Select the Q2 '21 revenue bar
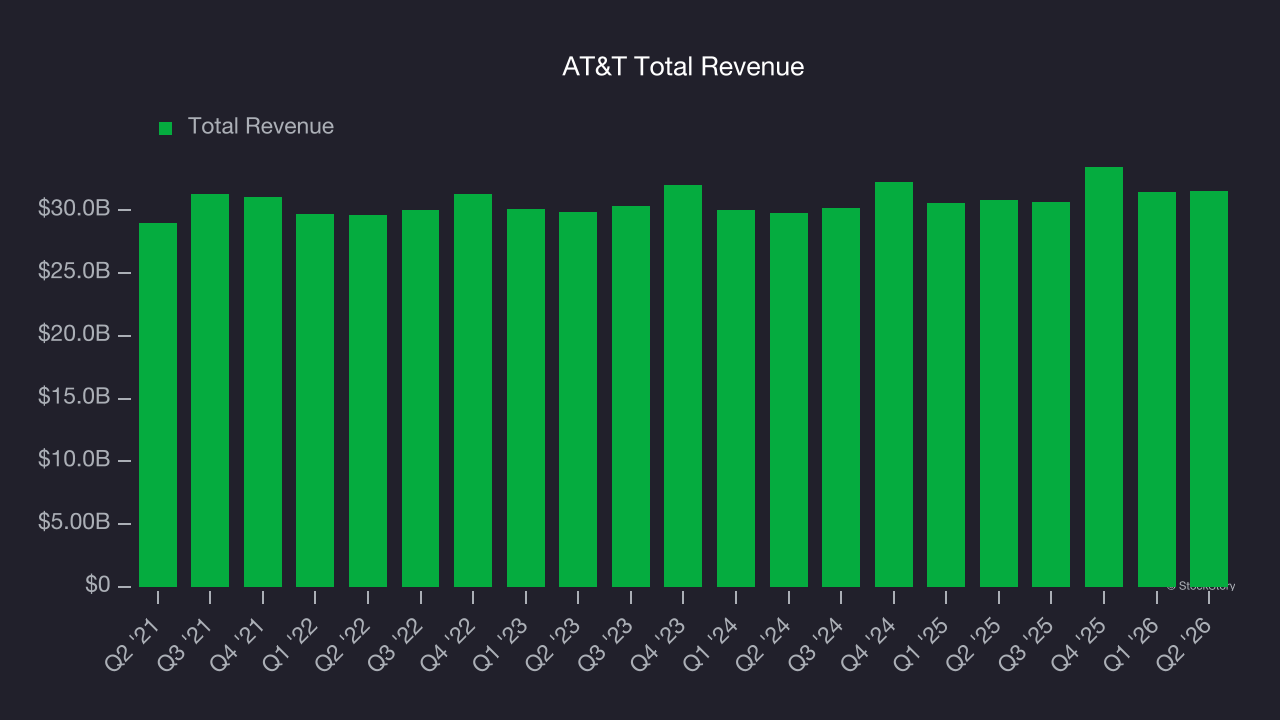The image size is (1280, 720). (x=158, y=405)
